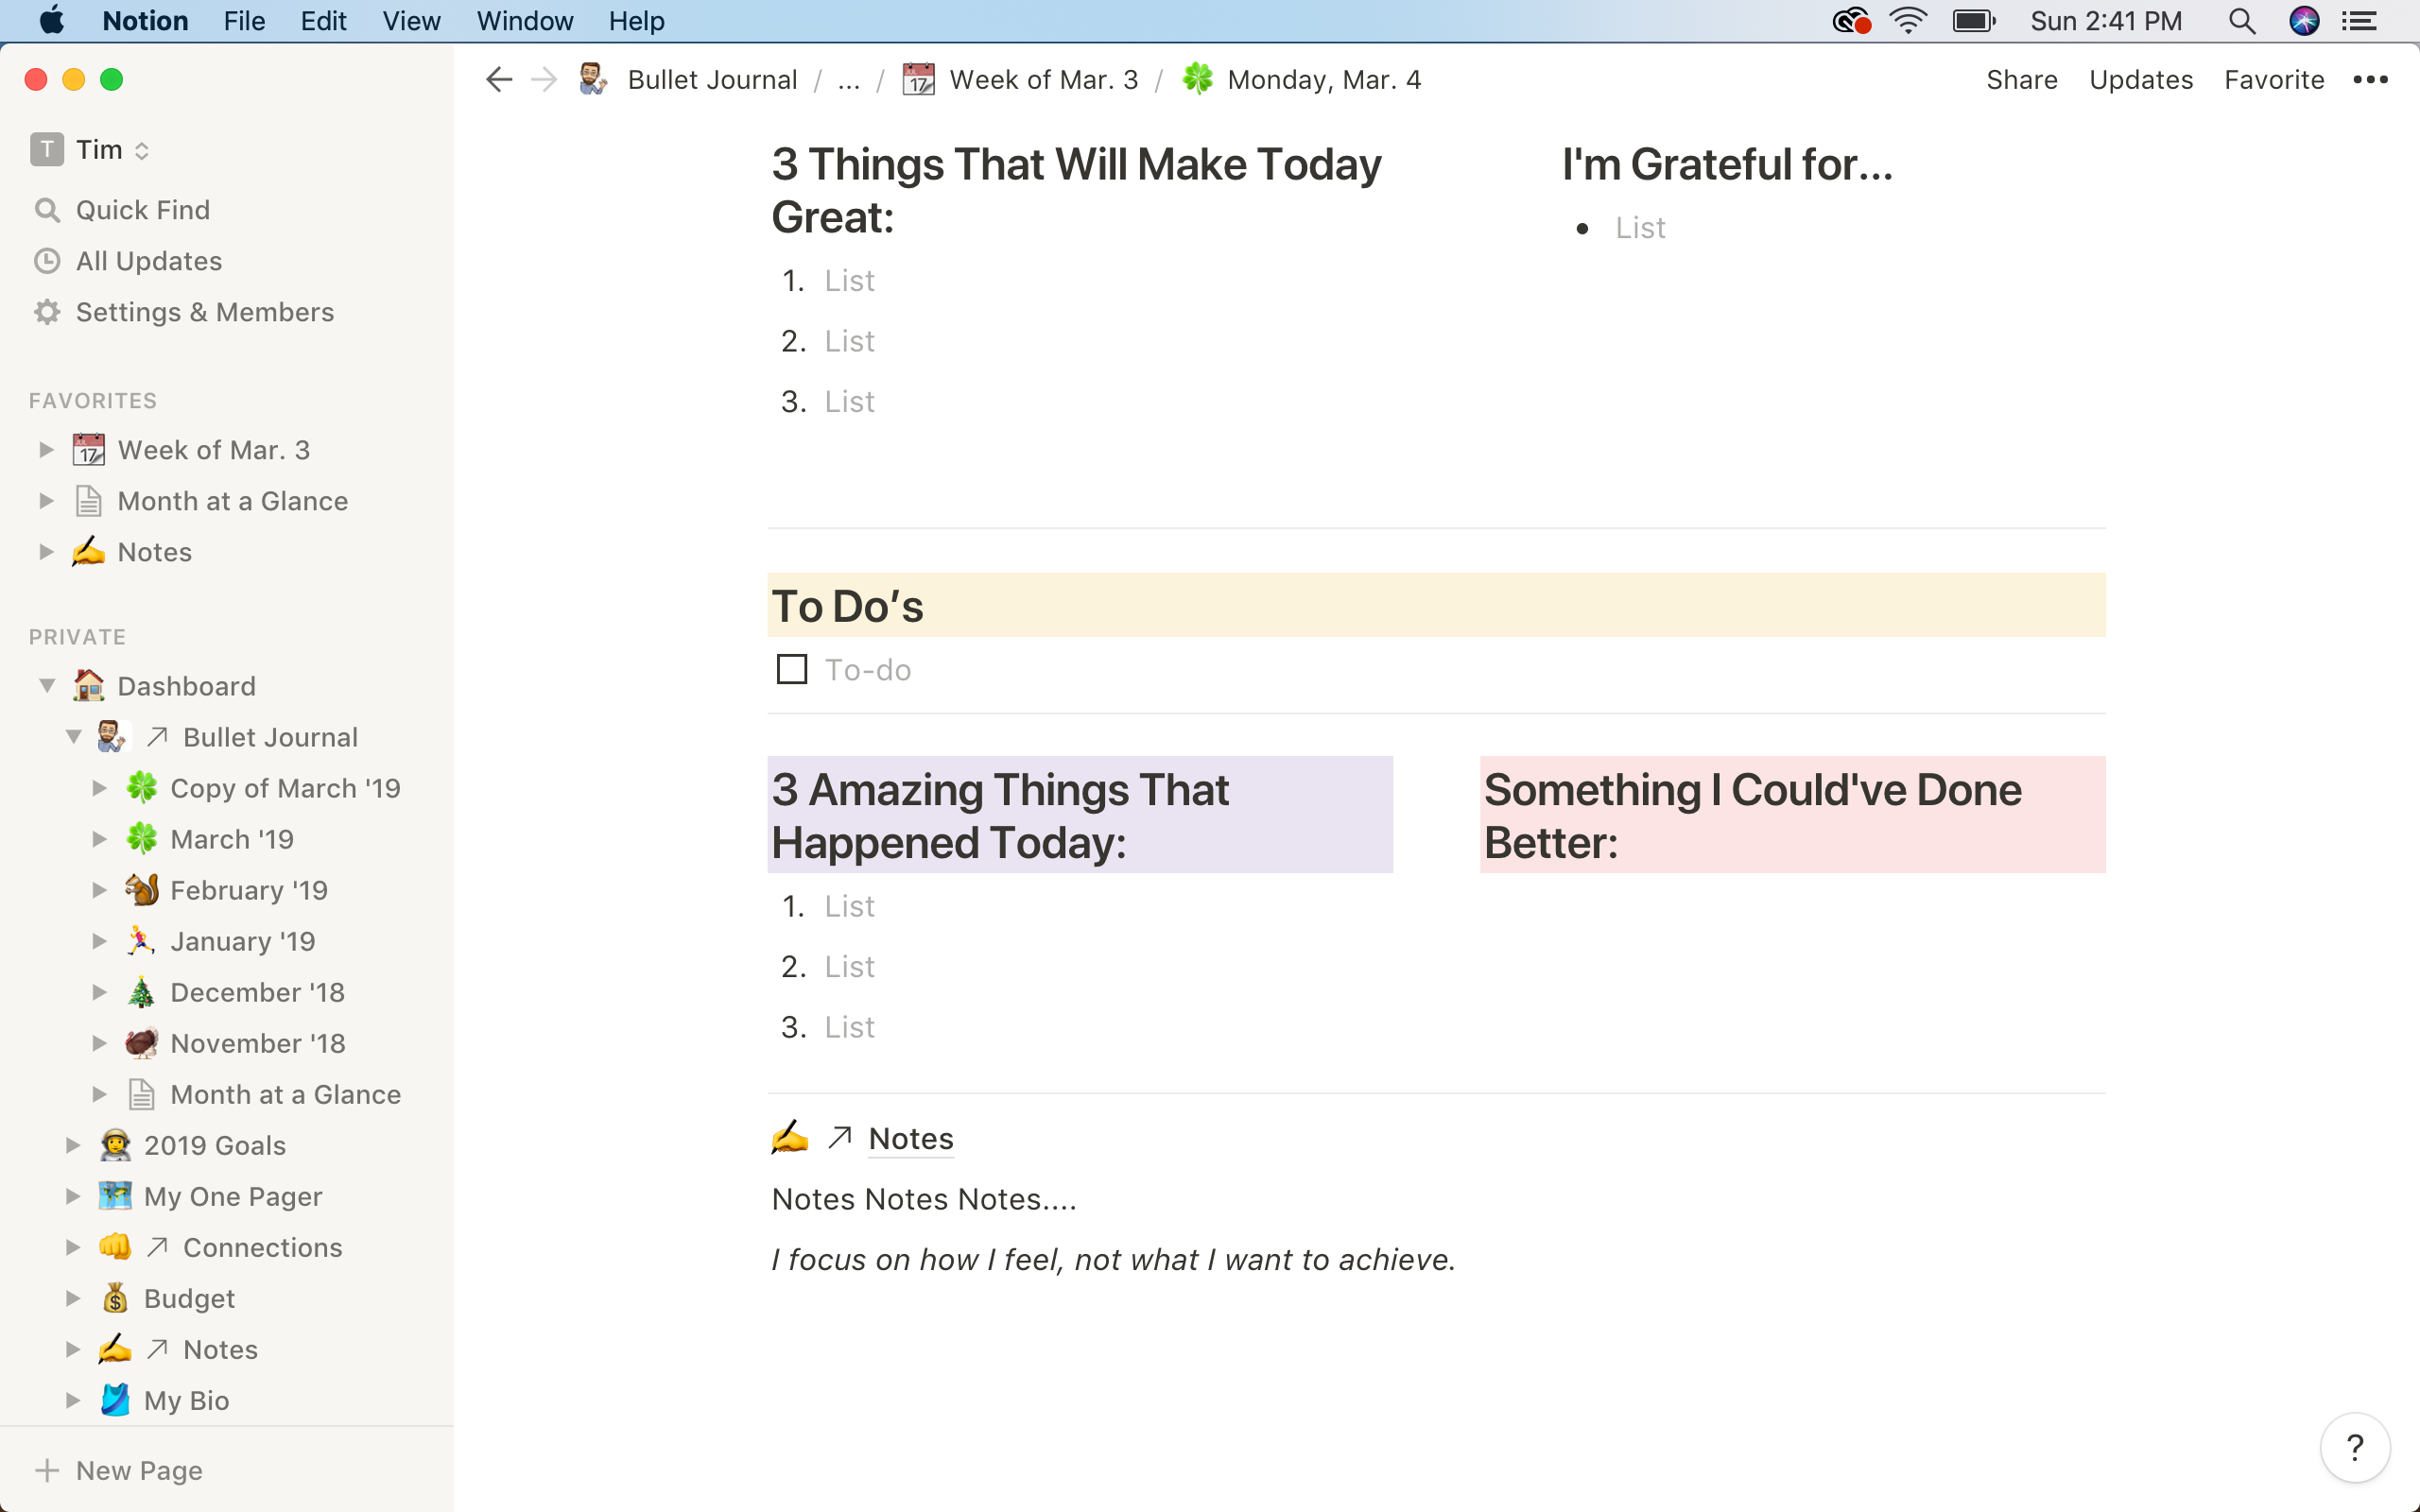The height and width of the screenshot is (1512, 2420).
Task: Click the turkey icon beside November '18
Action: click(x=142, y=1043)
